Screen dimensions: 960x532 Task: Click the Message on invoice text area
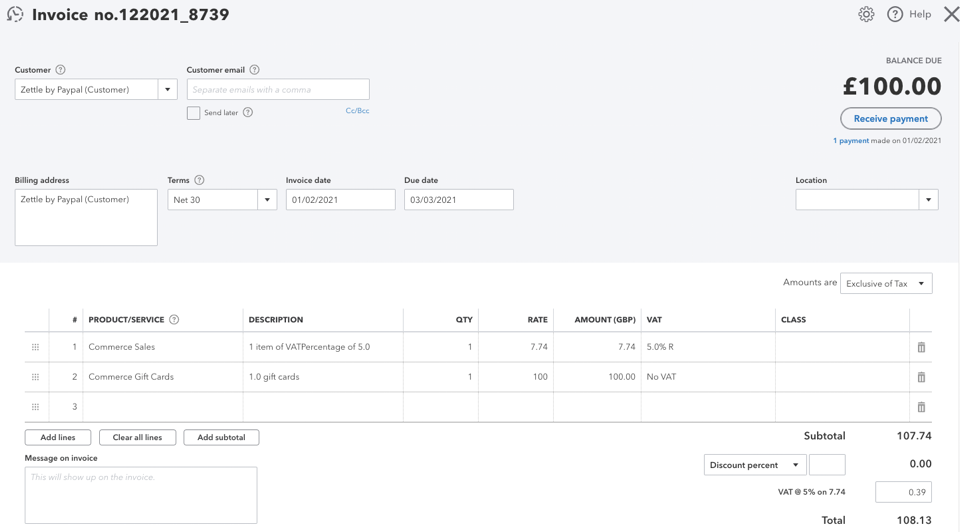point(141,495)
